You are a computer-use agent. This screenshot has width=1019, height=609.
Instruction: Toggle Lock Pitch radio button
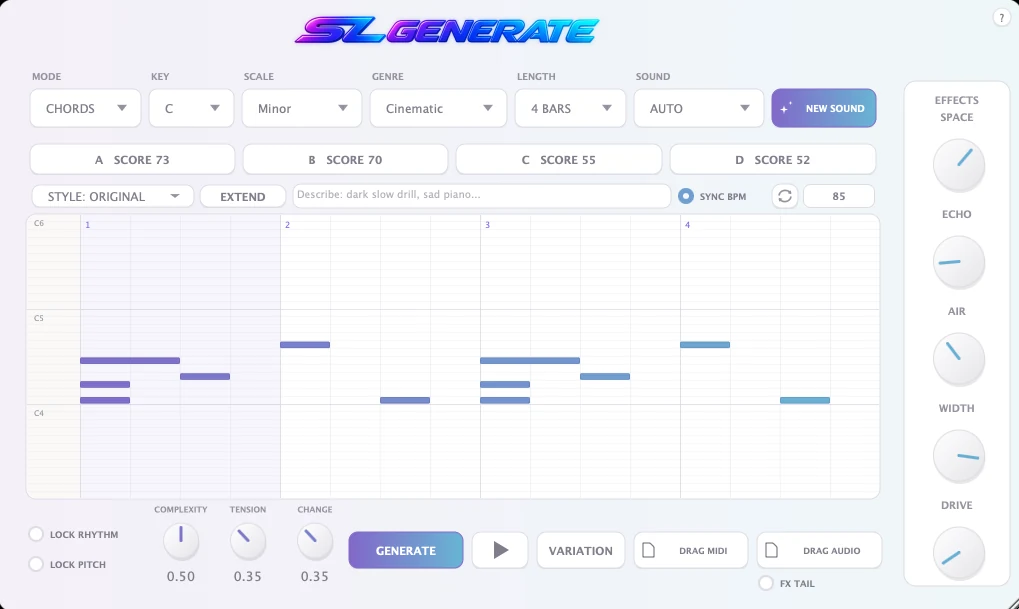point(36,564)
